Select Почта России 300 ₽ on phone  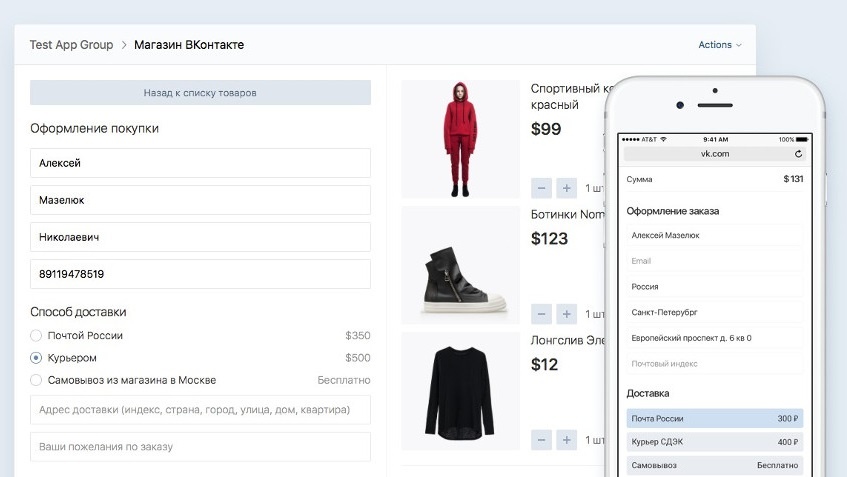[x=715, y=419]
